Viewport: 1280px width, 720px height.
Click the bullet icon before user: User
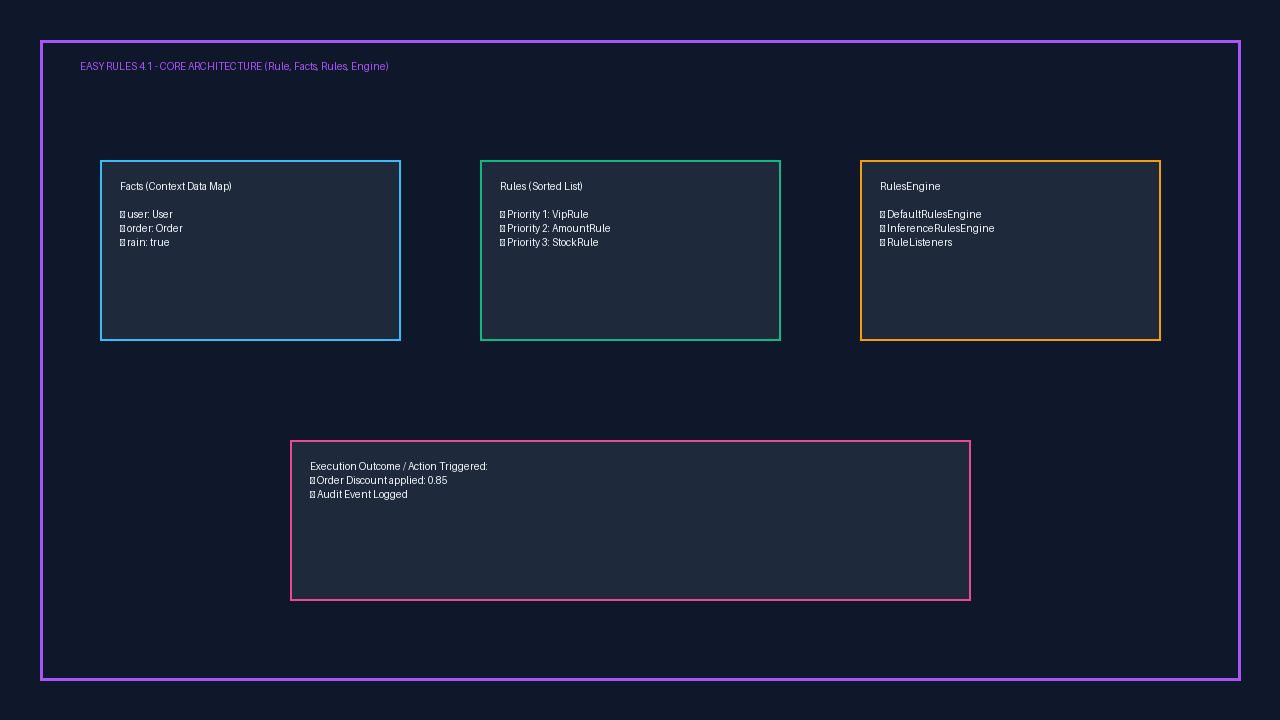[x=122, y=214]
